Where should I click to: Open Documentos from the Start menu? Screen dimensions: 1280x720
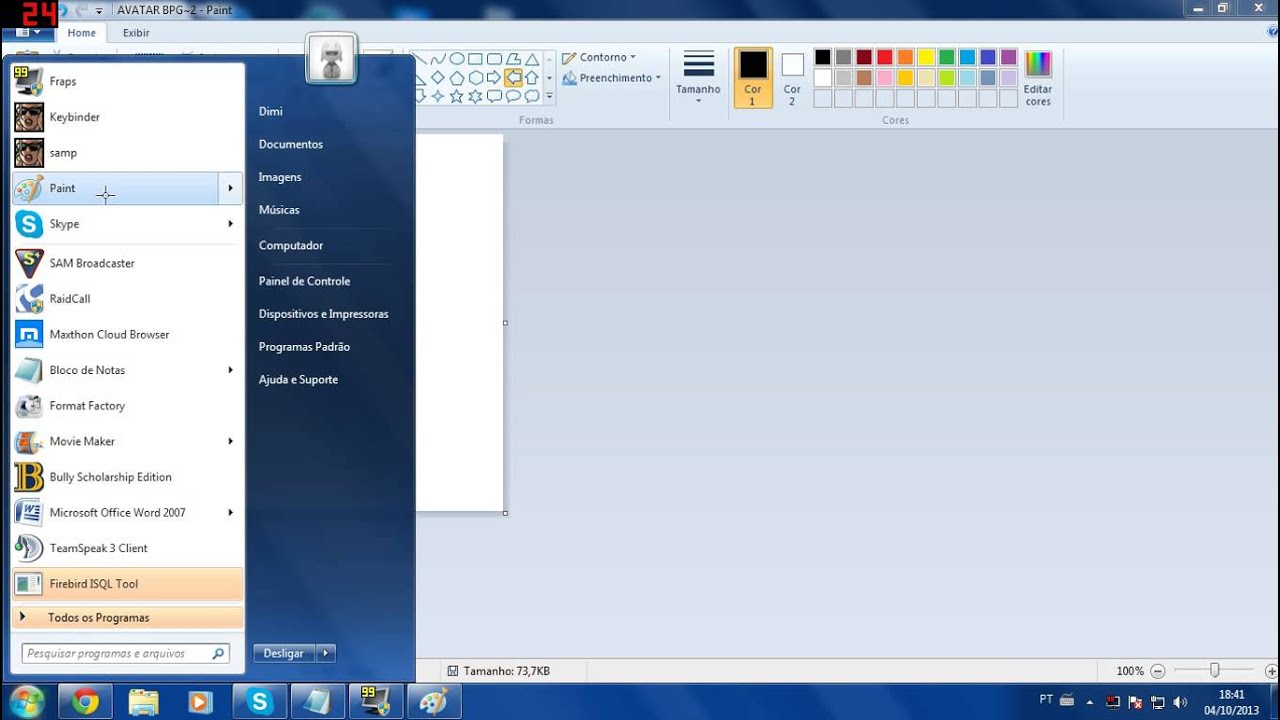291,144
